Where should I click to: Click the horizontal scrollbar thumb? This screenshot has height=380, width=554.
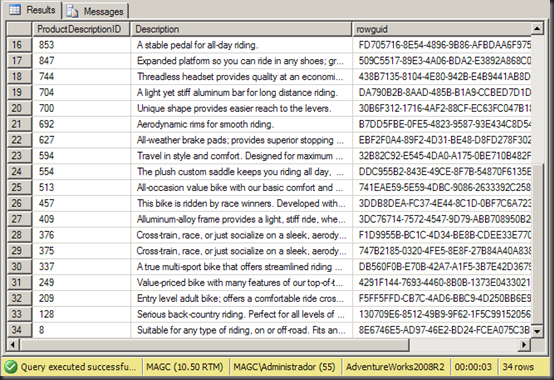[x=214, y=344]
